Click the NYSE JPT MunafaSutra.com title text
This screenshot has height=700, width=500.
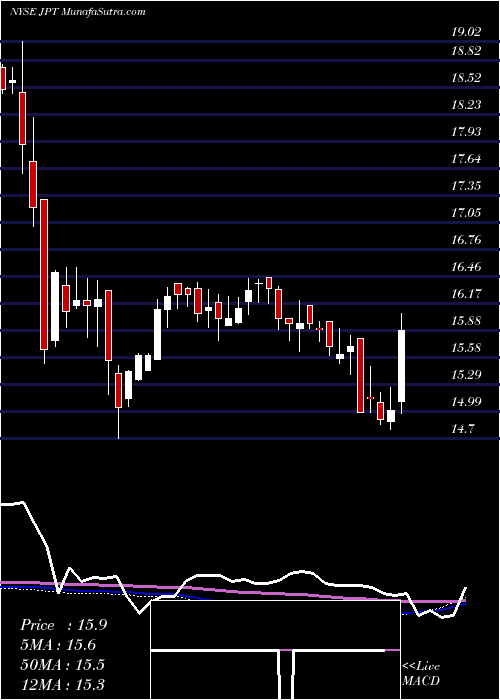coord(78,12)
